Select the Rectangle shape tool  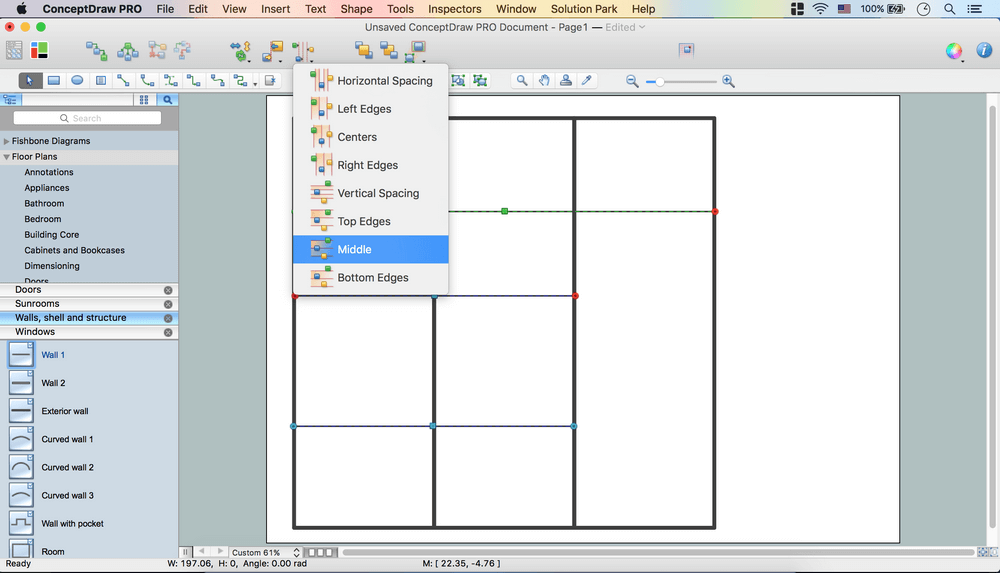coord(54,80)
